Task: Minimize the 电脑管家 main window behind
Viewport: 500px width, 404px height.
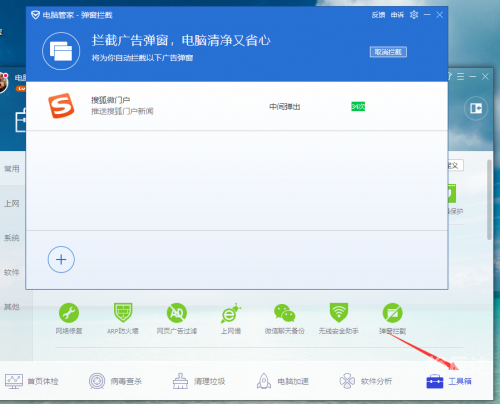Action: [x=473, y=77]
